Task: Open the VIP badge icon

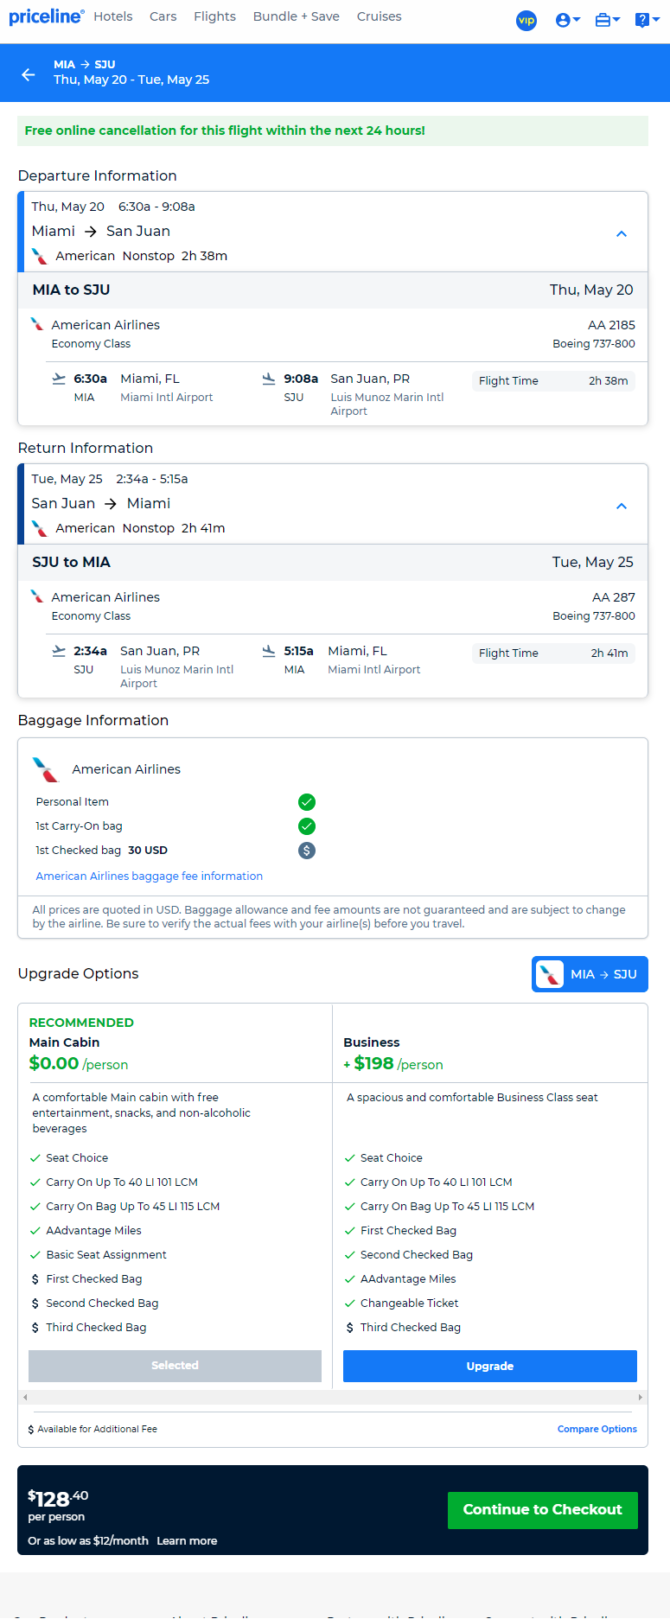Action: (x=526, y=20)
